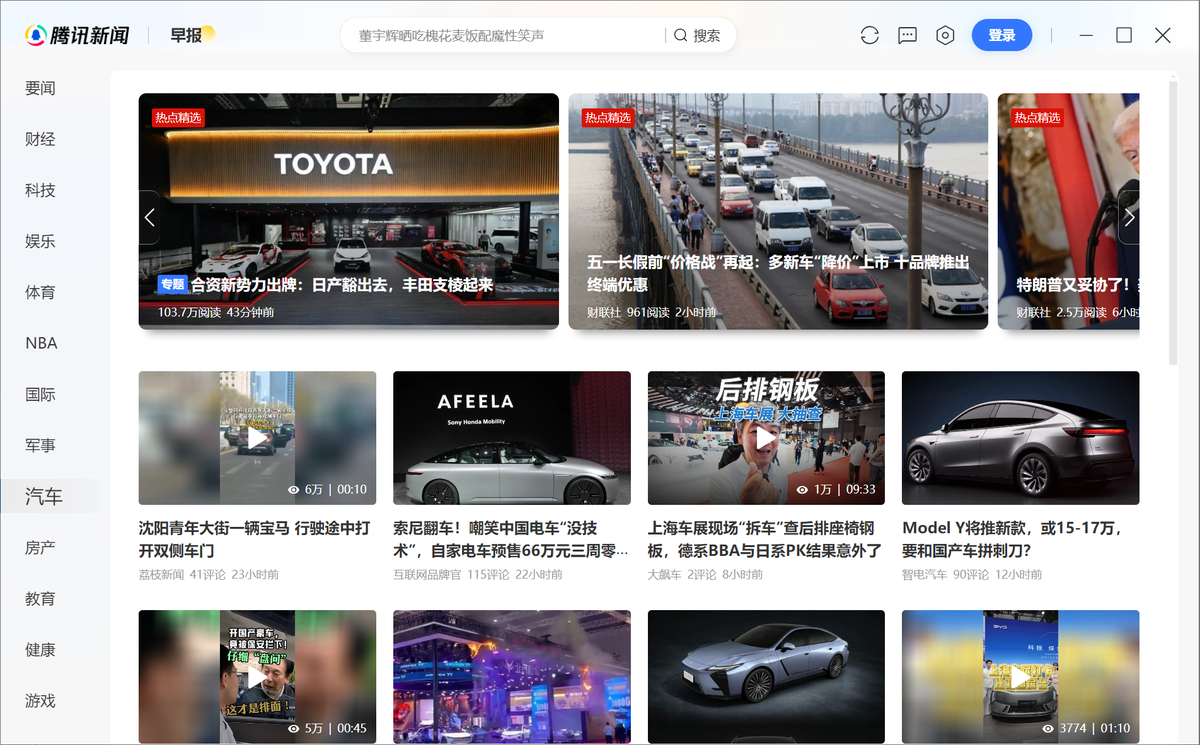Play the BYD show video with 3774 views
The width and height of the screenshot is (1200, 745).
coord(1021,676)
